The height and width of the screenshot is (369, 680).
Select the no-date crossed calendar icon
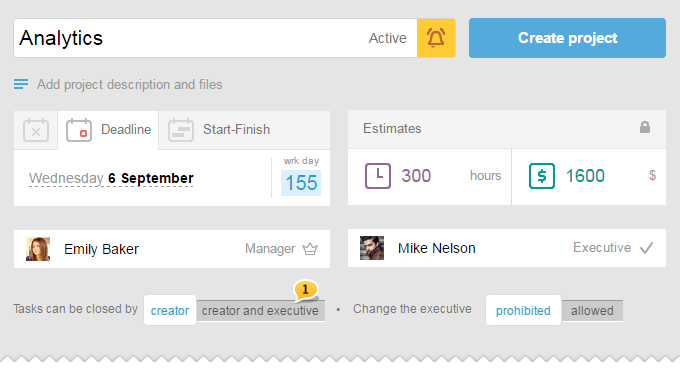36,130
